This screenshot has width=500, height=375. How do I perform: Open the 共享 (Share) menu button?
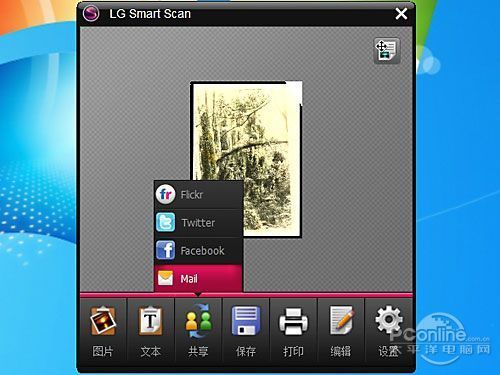pos(198,330)
